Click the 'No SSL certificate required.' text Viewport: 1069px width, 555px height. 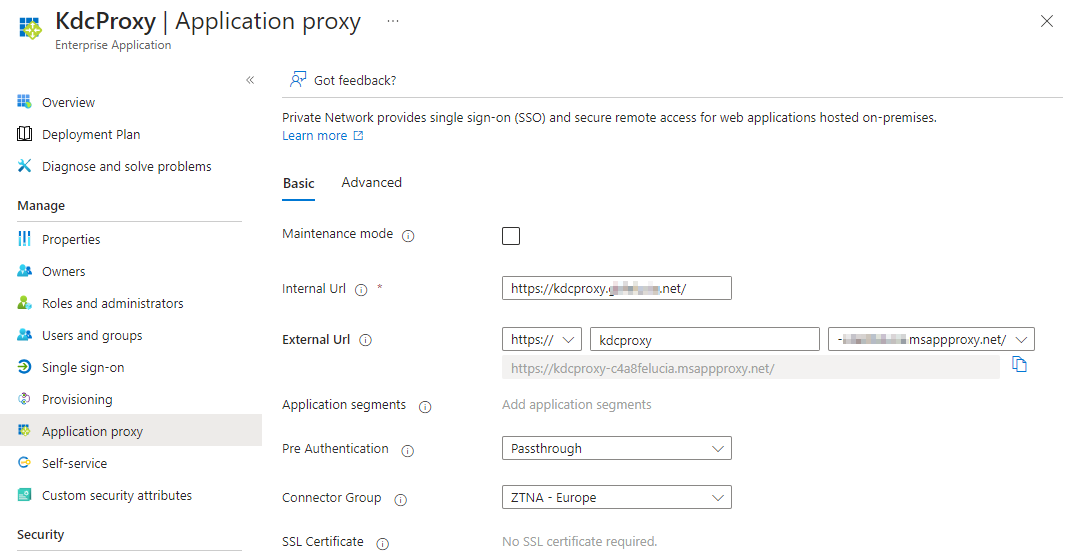pyautogui.click(x=579, y=542)
